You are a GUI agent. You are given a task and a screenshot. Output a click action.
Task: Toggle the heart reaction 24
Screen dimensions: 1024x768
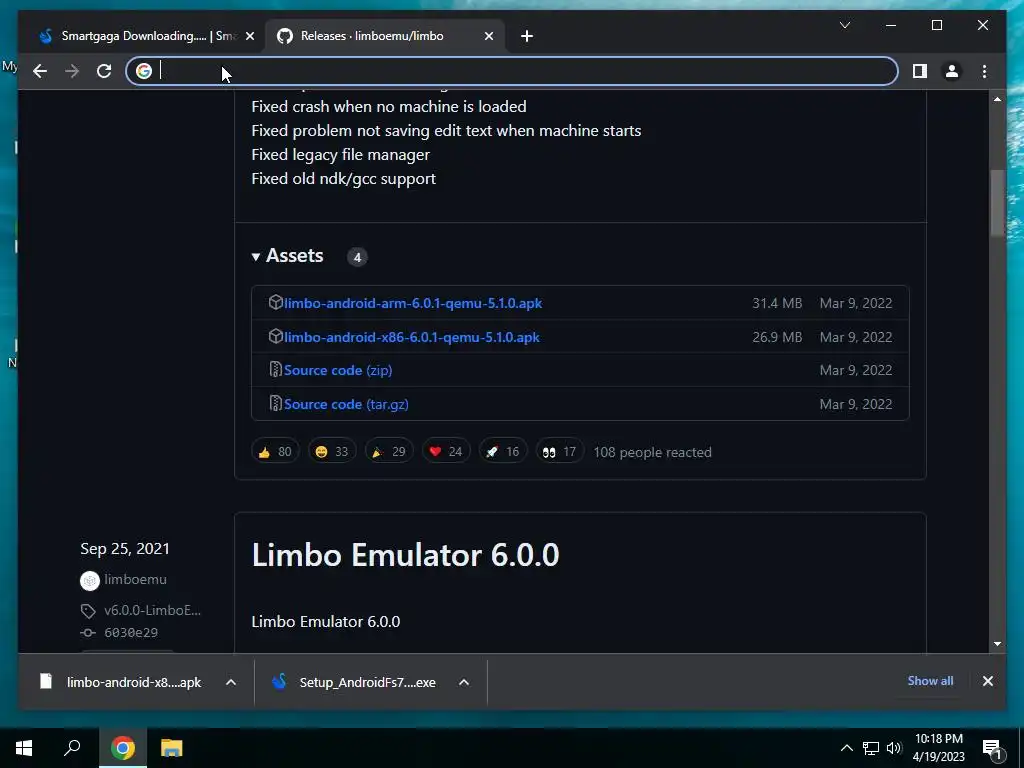(445, 451)
